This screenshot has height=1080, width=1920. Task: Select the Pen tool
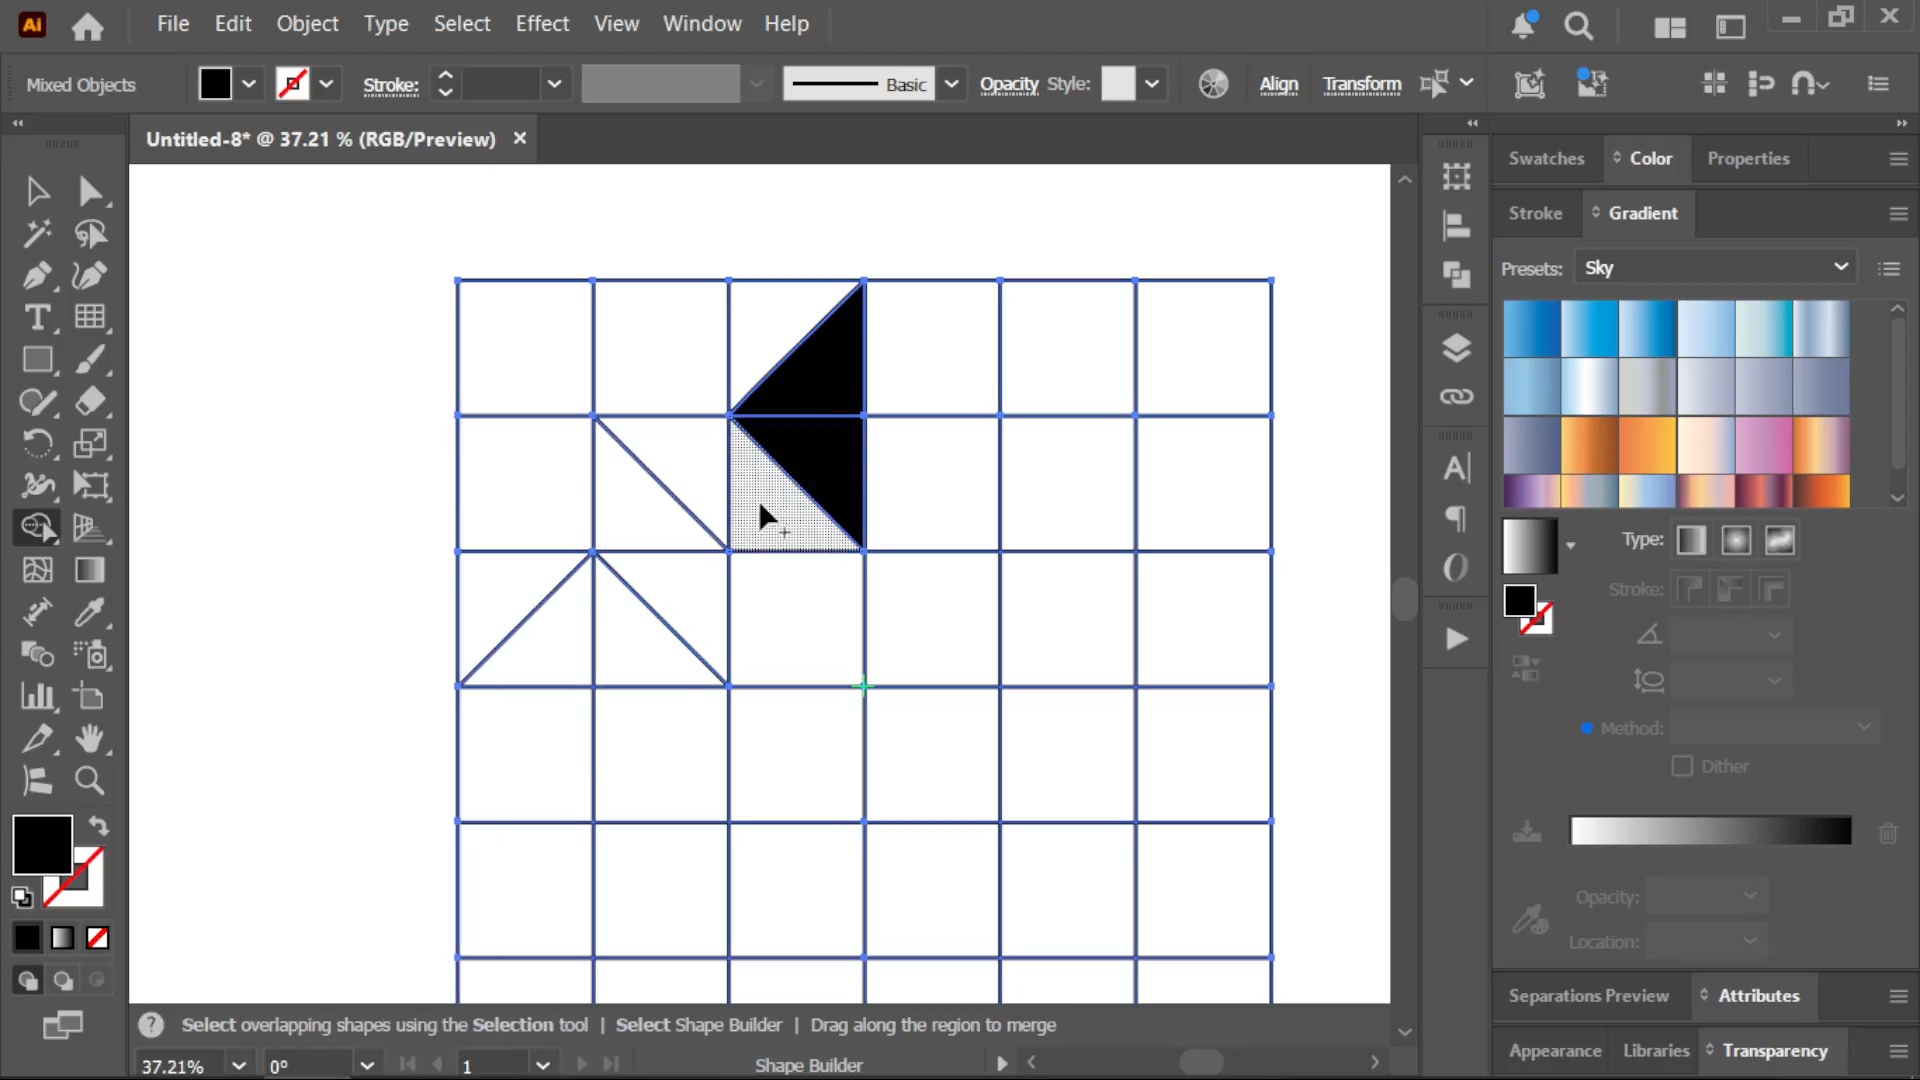(37, 276)
